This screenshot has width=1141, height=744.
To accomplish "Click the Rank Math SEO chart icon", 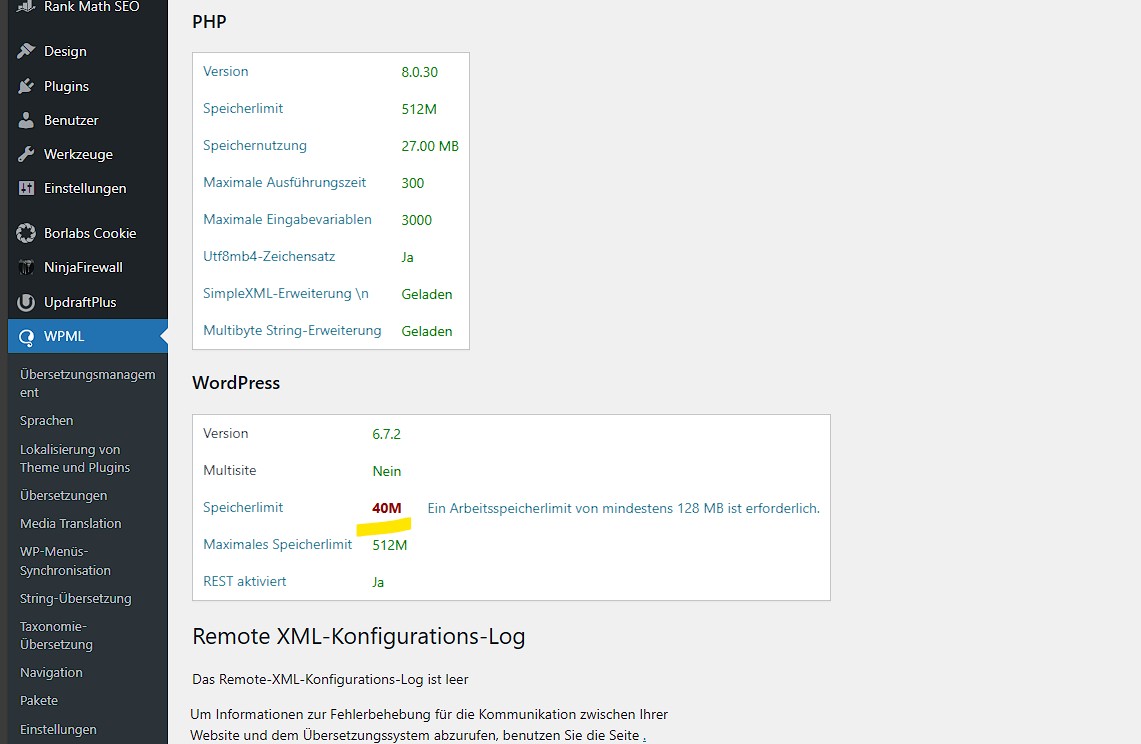I will click(26, 6).
